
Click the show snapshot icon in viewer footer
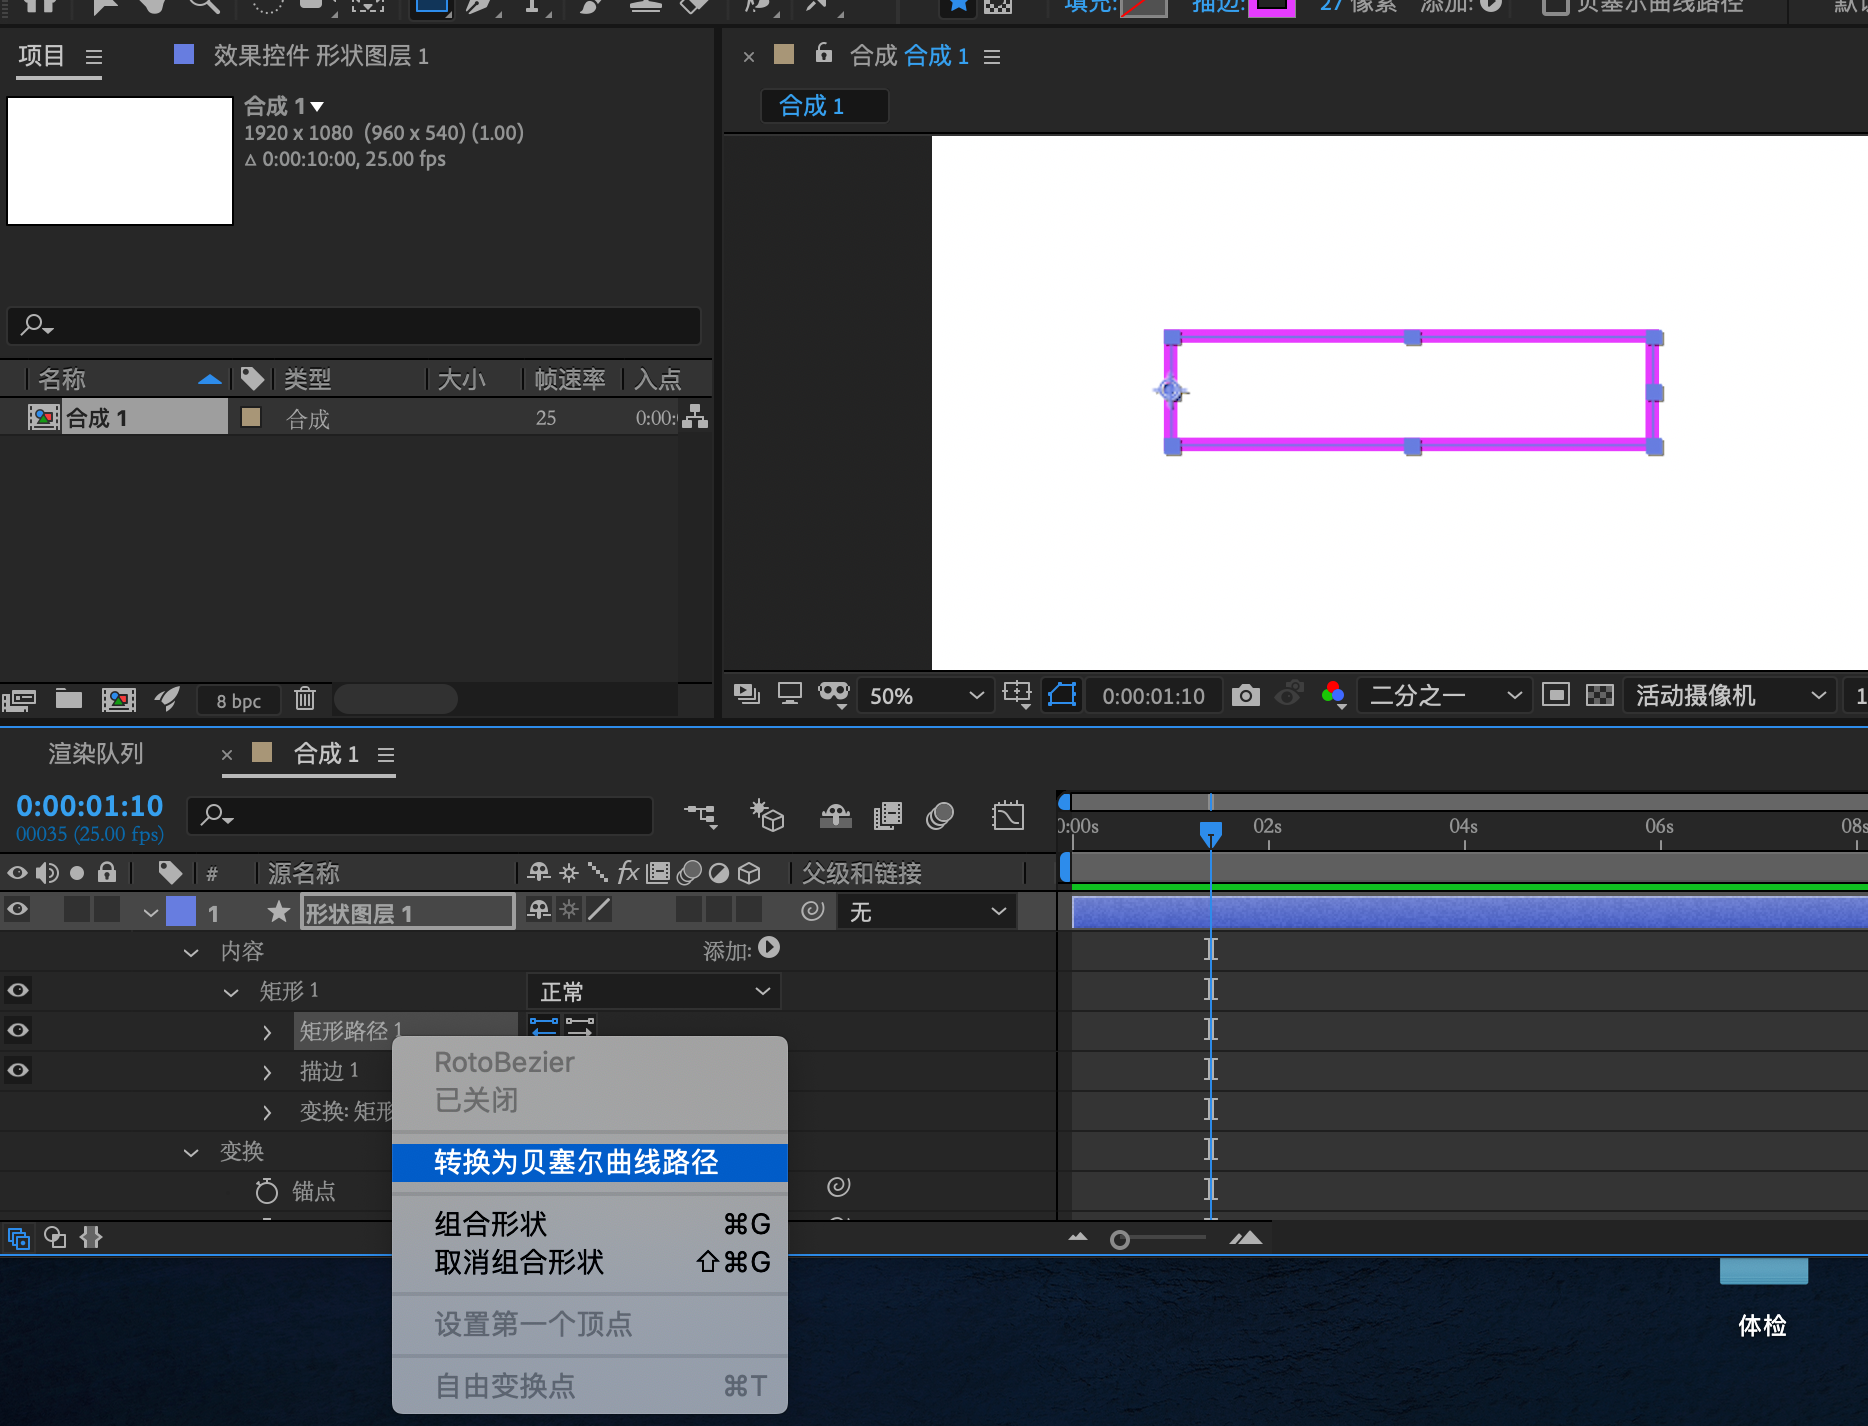tap(1289, 694)
